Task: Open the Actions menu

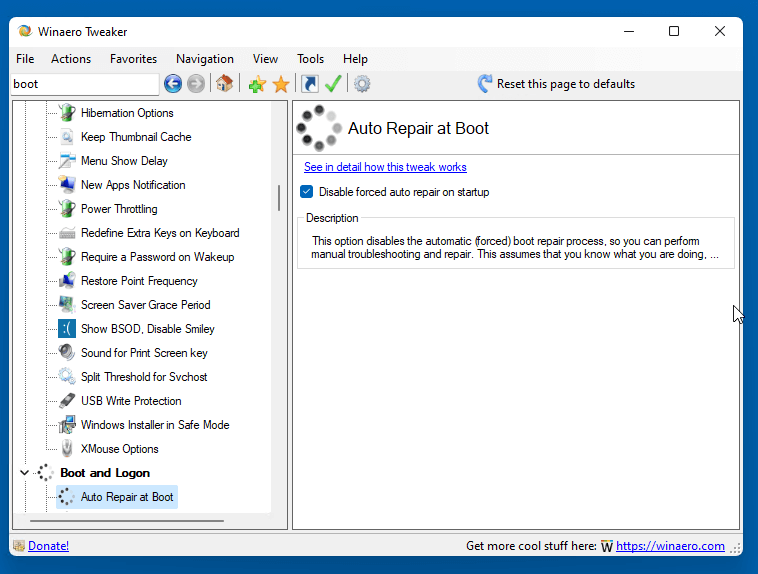Action: (71, 59)
